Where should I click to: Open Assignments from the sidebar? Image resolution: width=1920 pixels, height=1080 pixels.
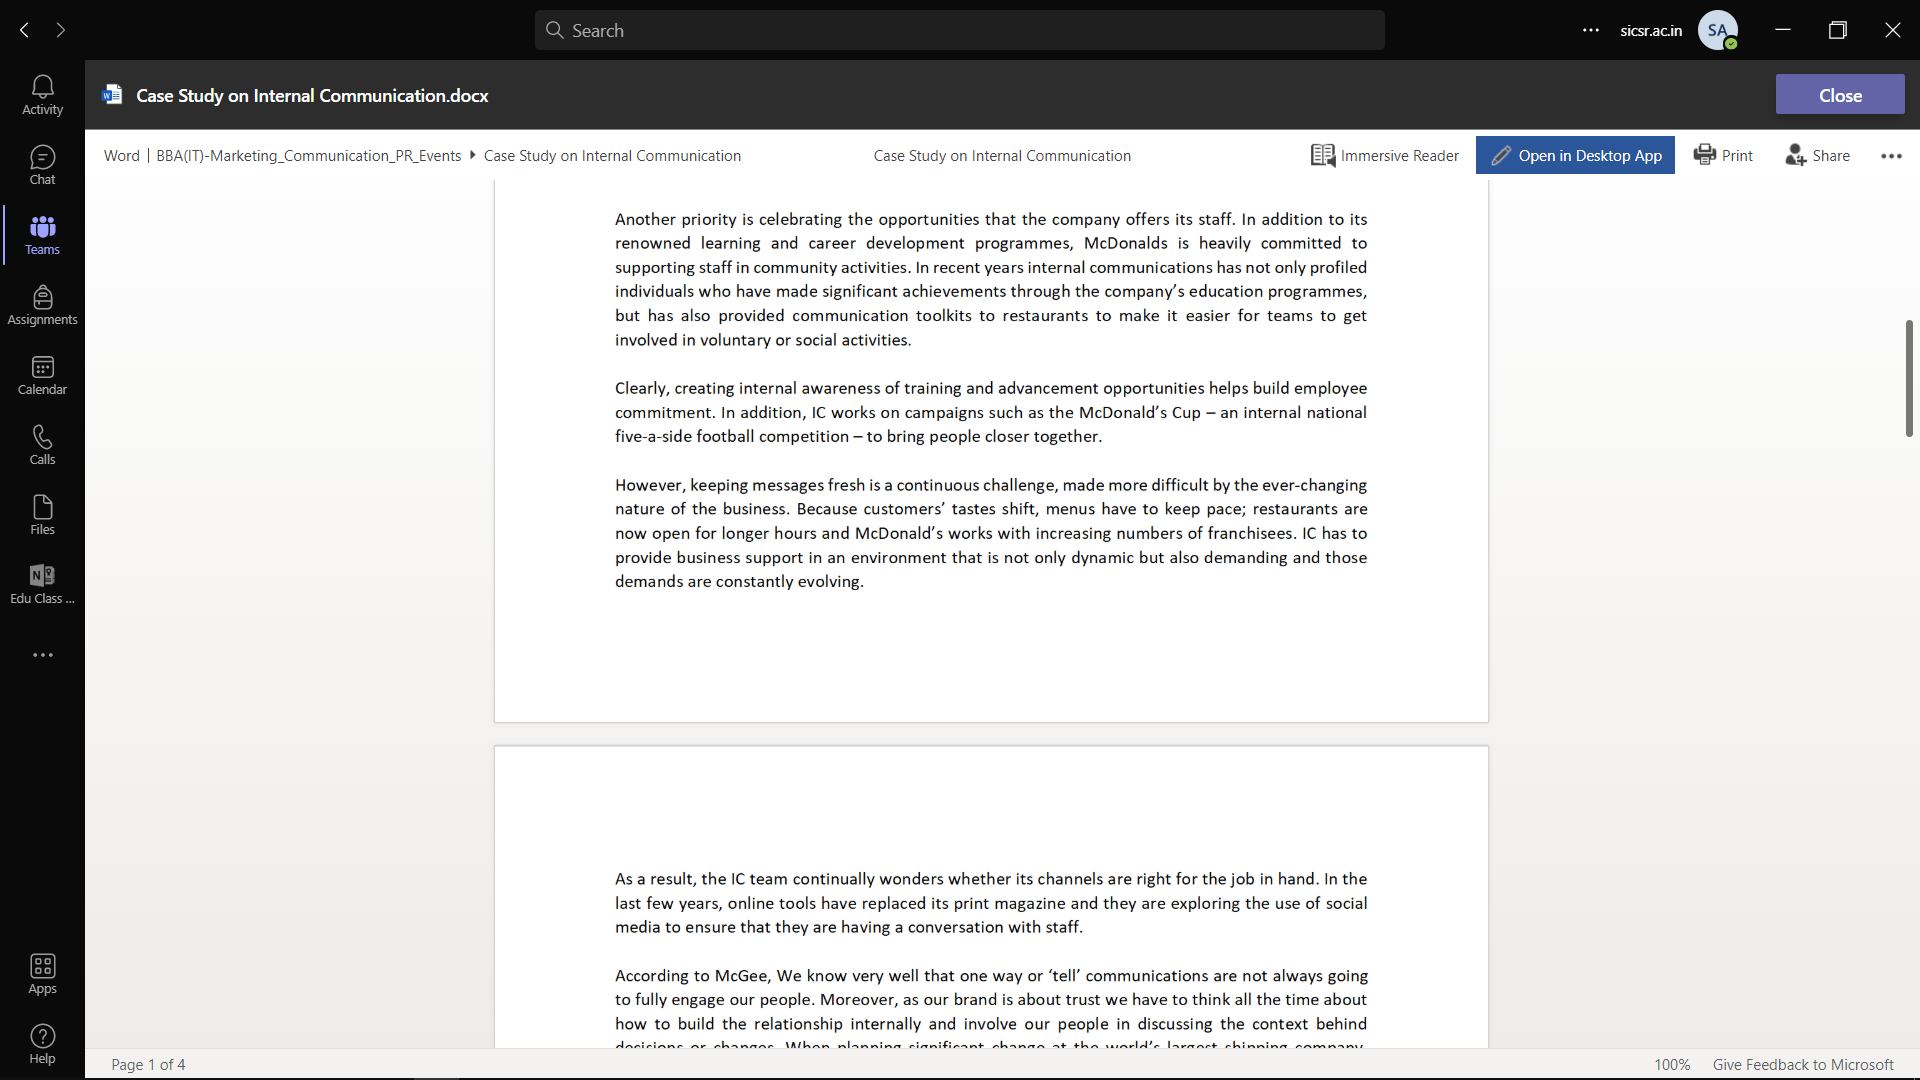[42, 304]
